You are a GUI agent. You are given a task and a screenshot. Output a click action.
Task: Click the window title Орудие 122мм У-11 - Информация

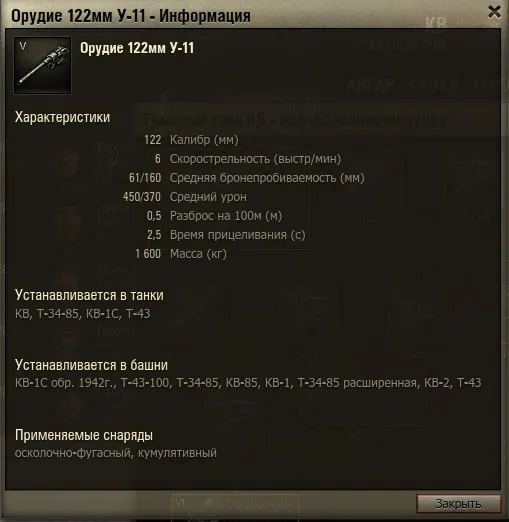tap(131, 16)
